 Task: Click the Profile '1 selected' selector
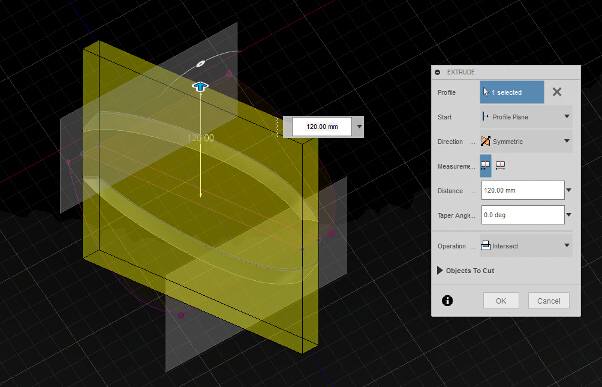[512, 92]
